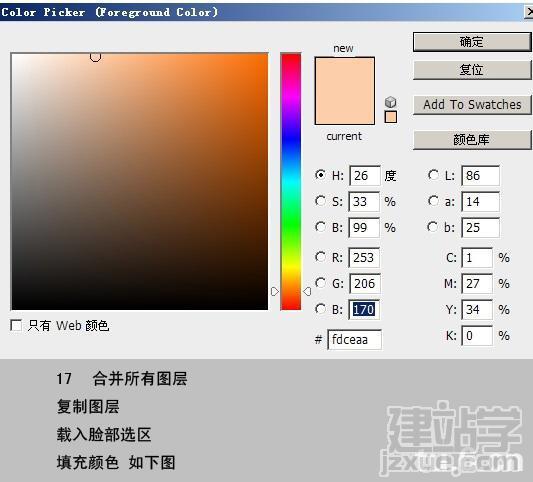The height and width of the screenshot is (482, 533).
Task: Click the Add To Swatches button
Action: (472, 105)
